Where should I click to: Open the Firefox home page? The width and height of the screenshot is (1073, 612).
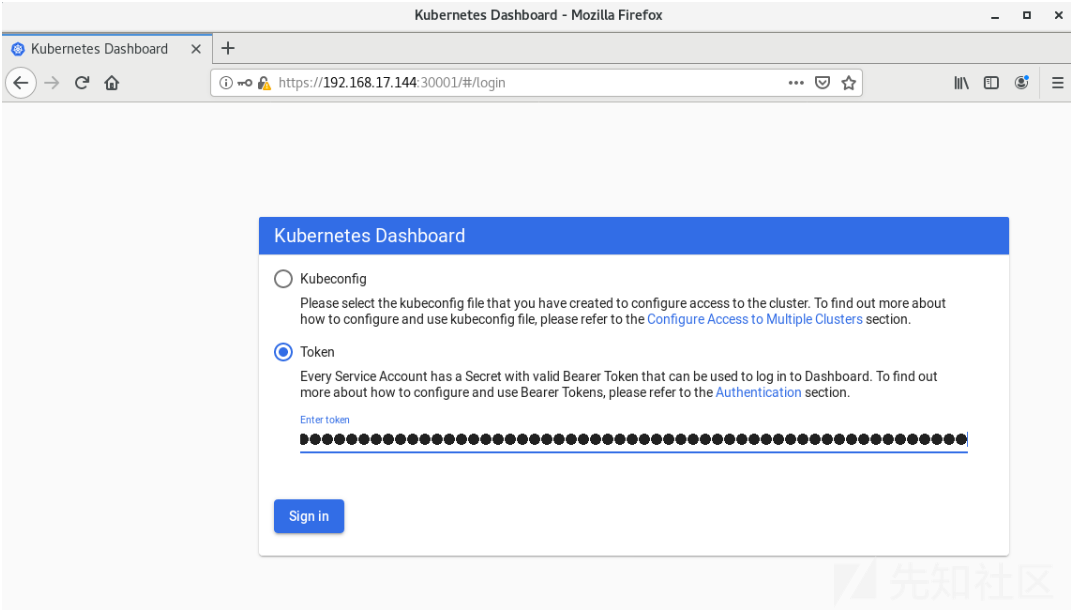pos(112,83)
